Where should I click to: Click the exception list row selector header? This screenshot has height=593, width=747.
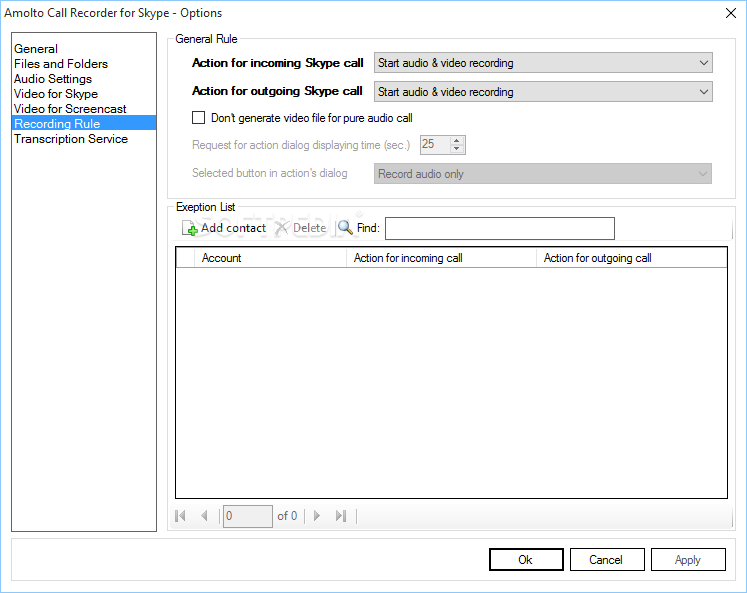coord(185,258)
